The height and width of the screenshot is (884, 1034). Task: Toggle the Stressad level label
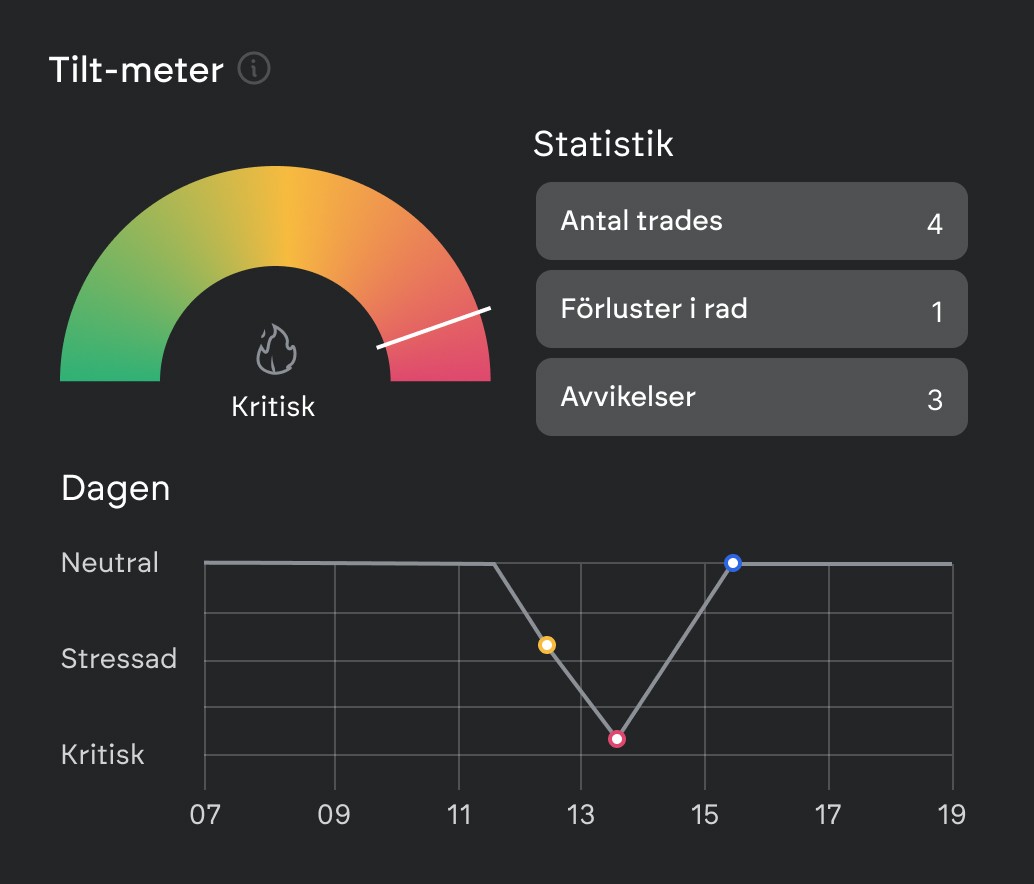coord(119,659)
